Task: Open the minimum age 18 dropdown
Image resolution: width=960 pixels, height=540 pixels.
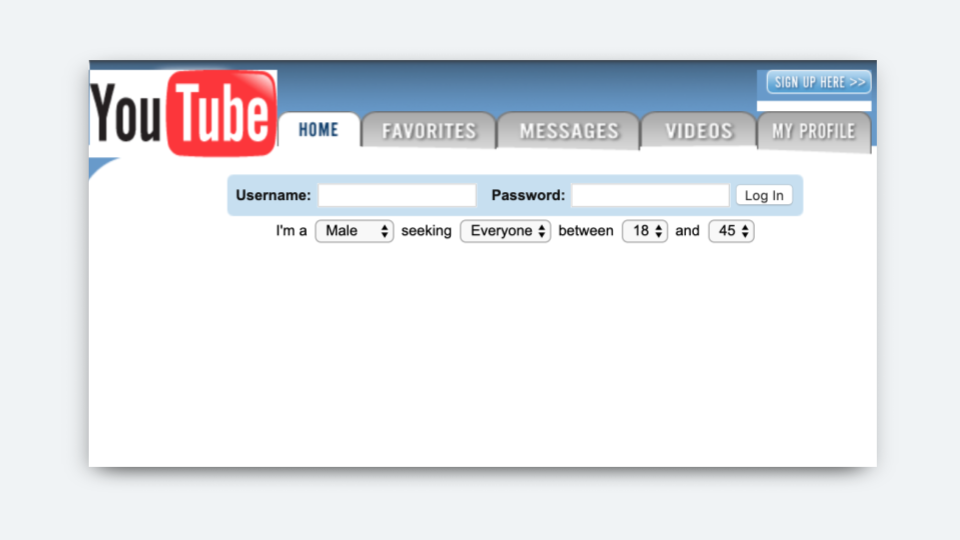Action: 645,231
